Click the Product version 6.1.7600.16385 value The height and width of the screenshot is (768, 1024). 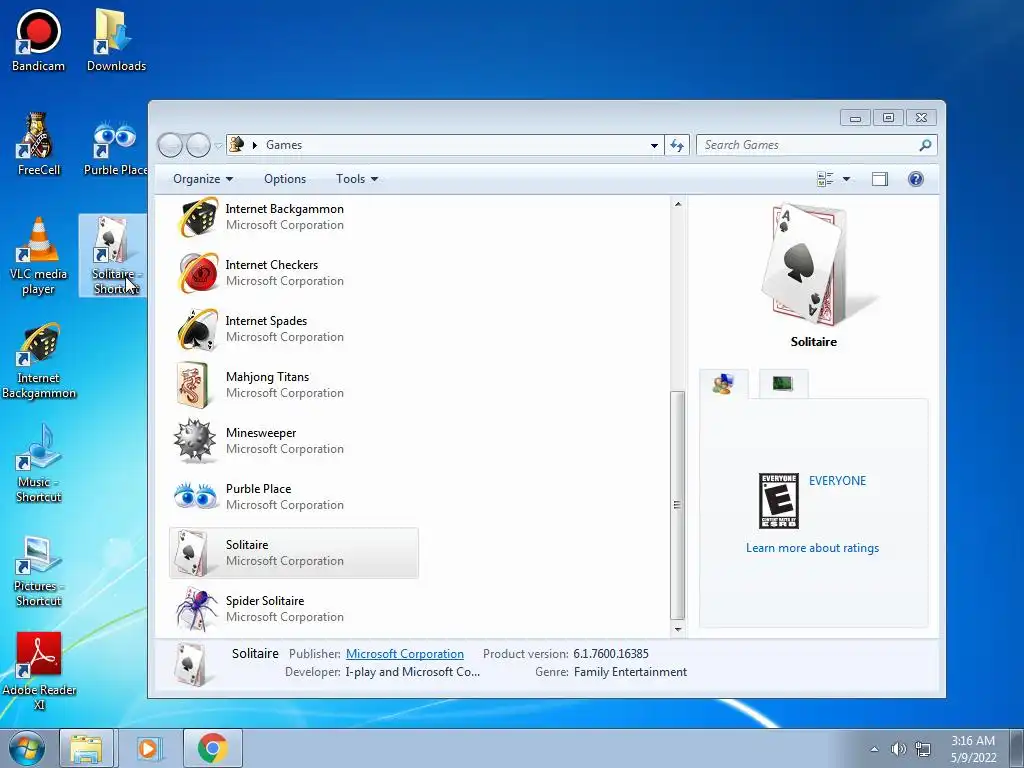[x=611, y=654]
